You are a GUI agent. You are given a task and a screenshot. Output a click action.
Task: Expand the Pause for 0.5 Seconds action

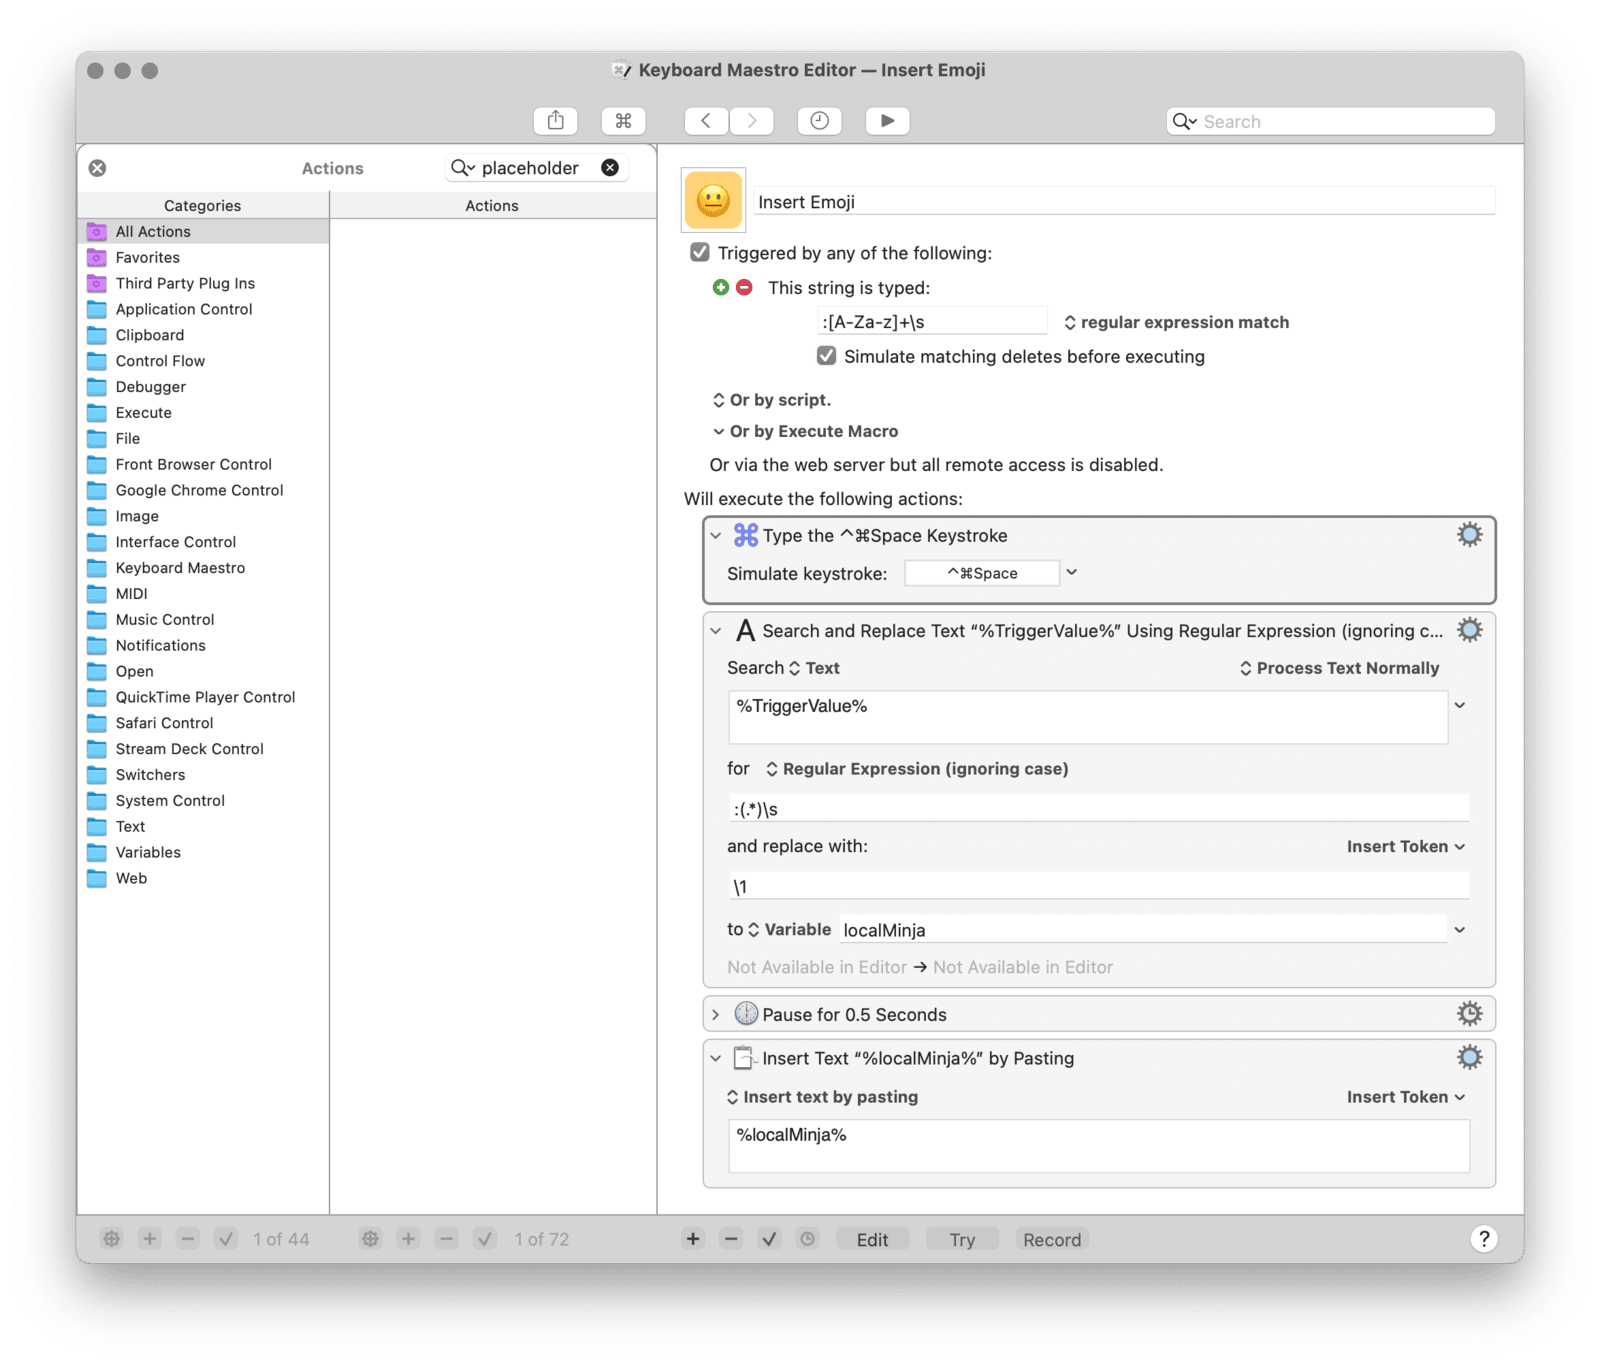pos(716,1015)
